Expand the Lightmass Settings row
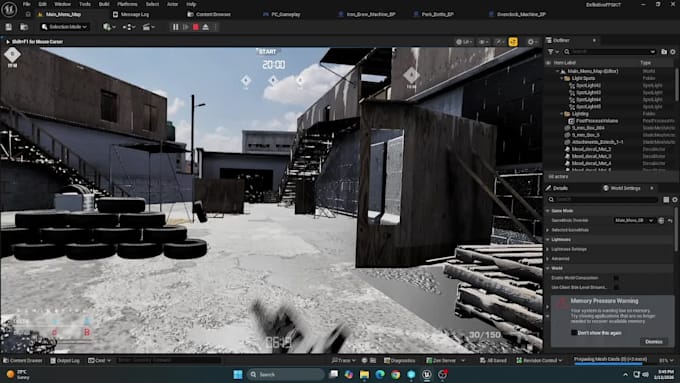The width and height of the screenshot is (680, 383). (x=548, y=249)
